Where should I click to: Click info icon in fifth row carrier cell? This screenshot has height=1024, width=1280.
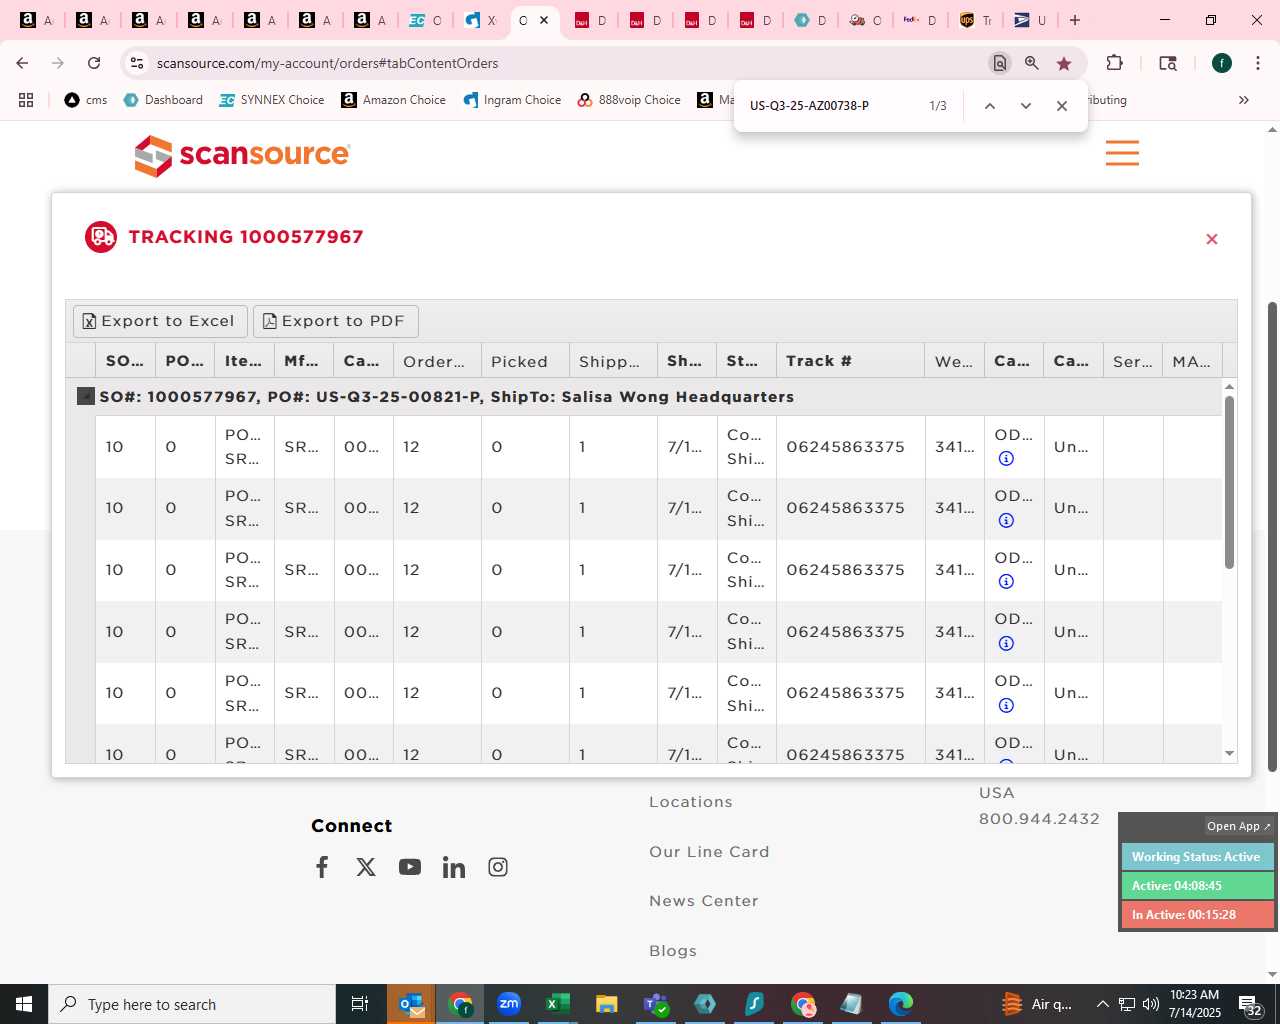1006,706
